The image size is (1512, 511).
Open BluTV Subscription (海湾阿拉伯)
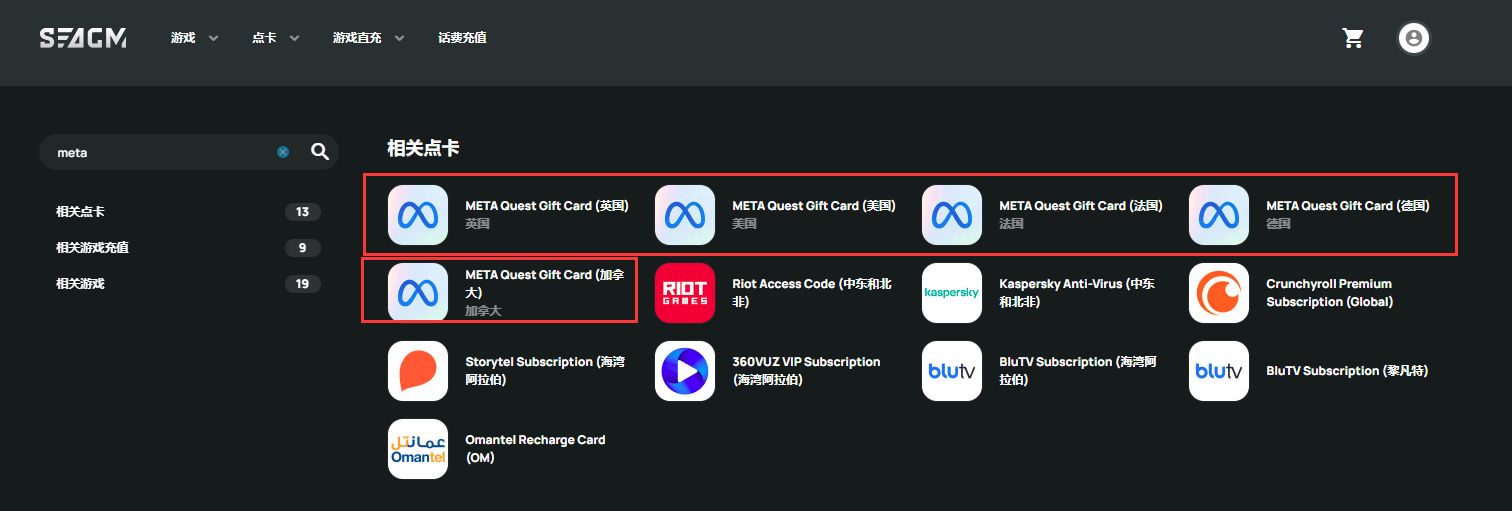[x=1078, y=371]
